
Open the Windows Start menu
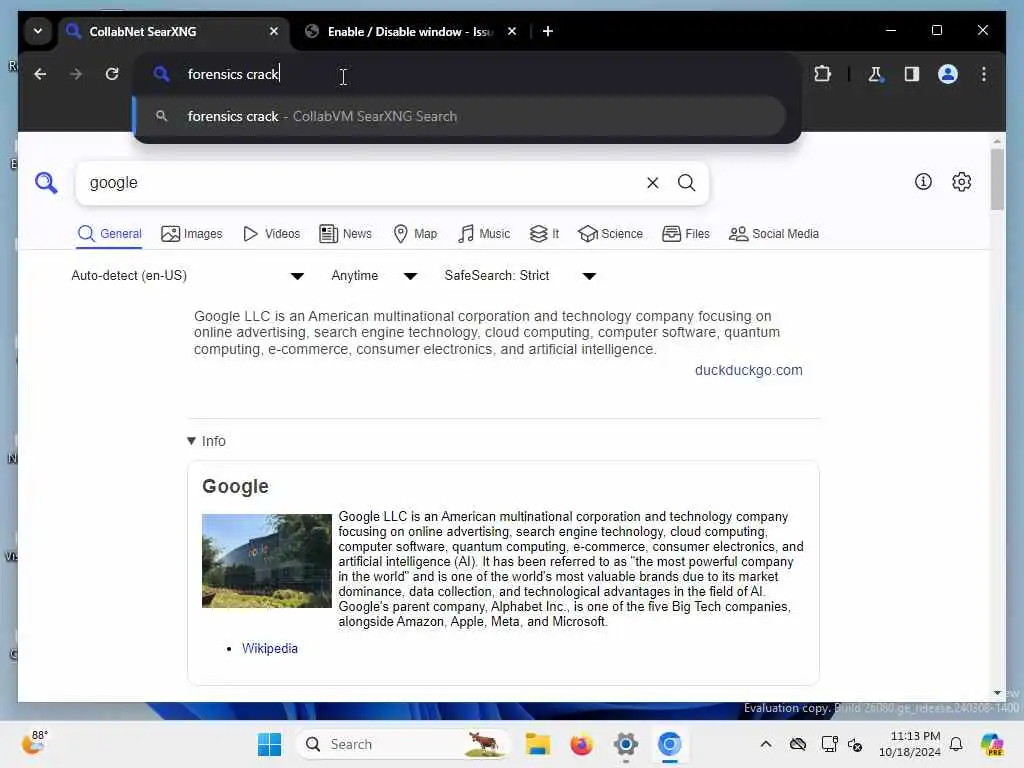click(x=269, y=744)
